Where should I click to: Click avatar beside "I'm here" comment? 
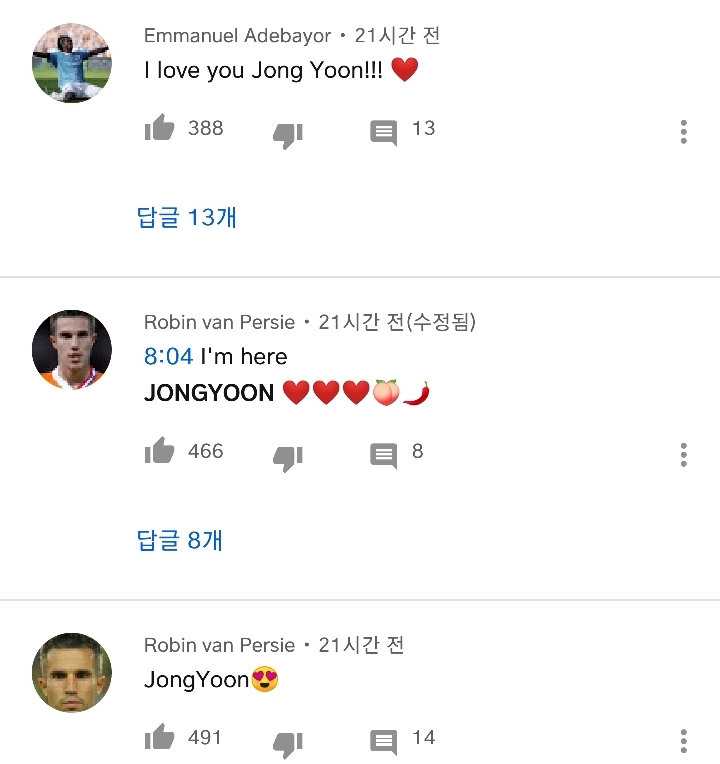tap(72, 350)
